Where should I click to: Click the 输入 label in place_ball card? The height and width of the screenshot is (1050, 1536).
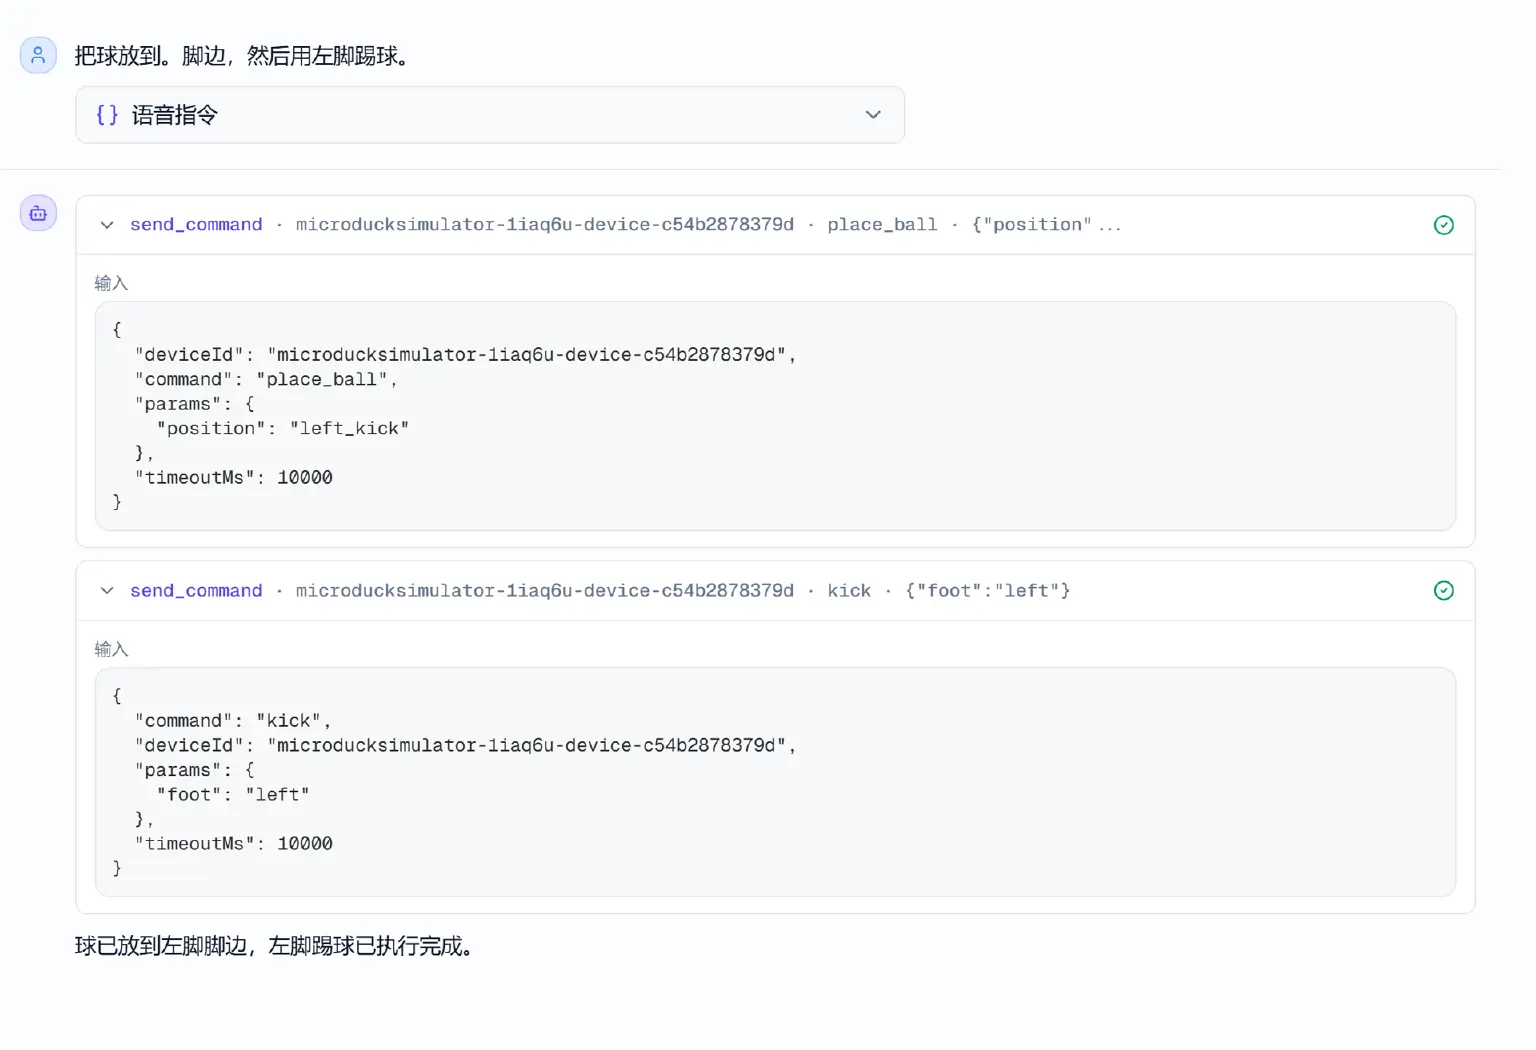click(x=111, y=283)
